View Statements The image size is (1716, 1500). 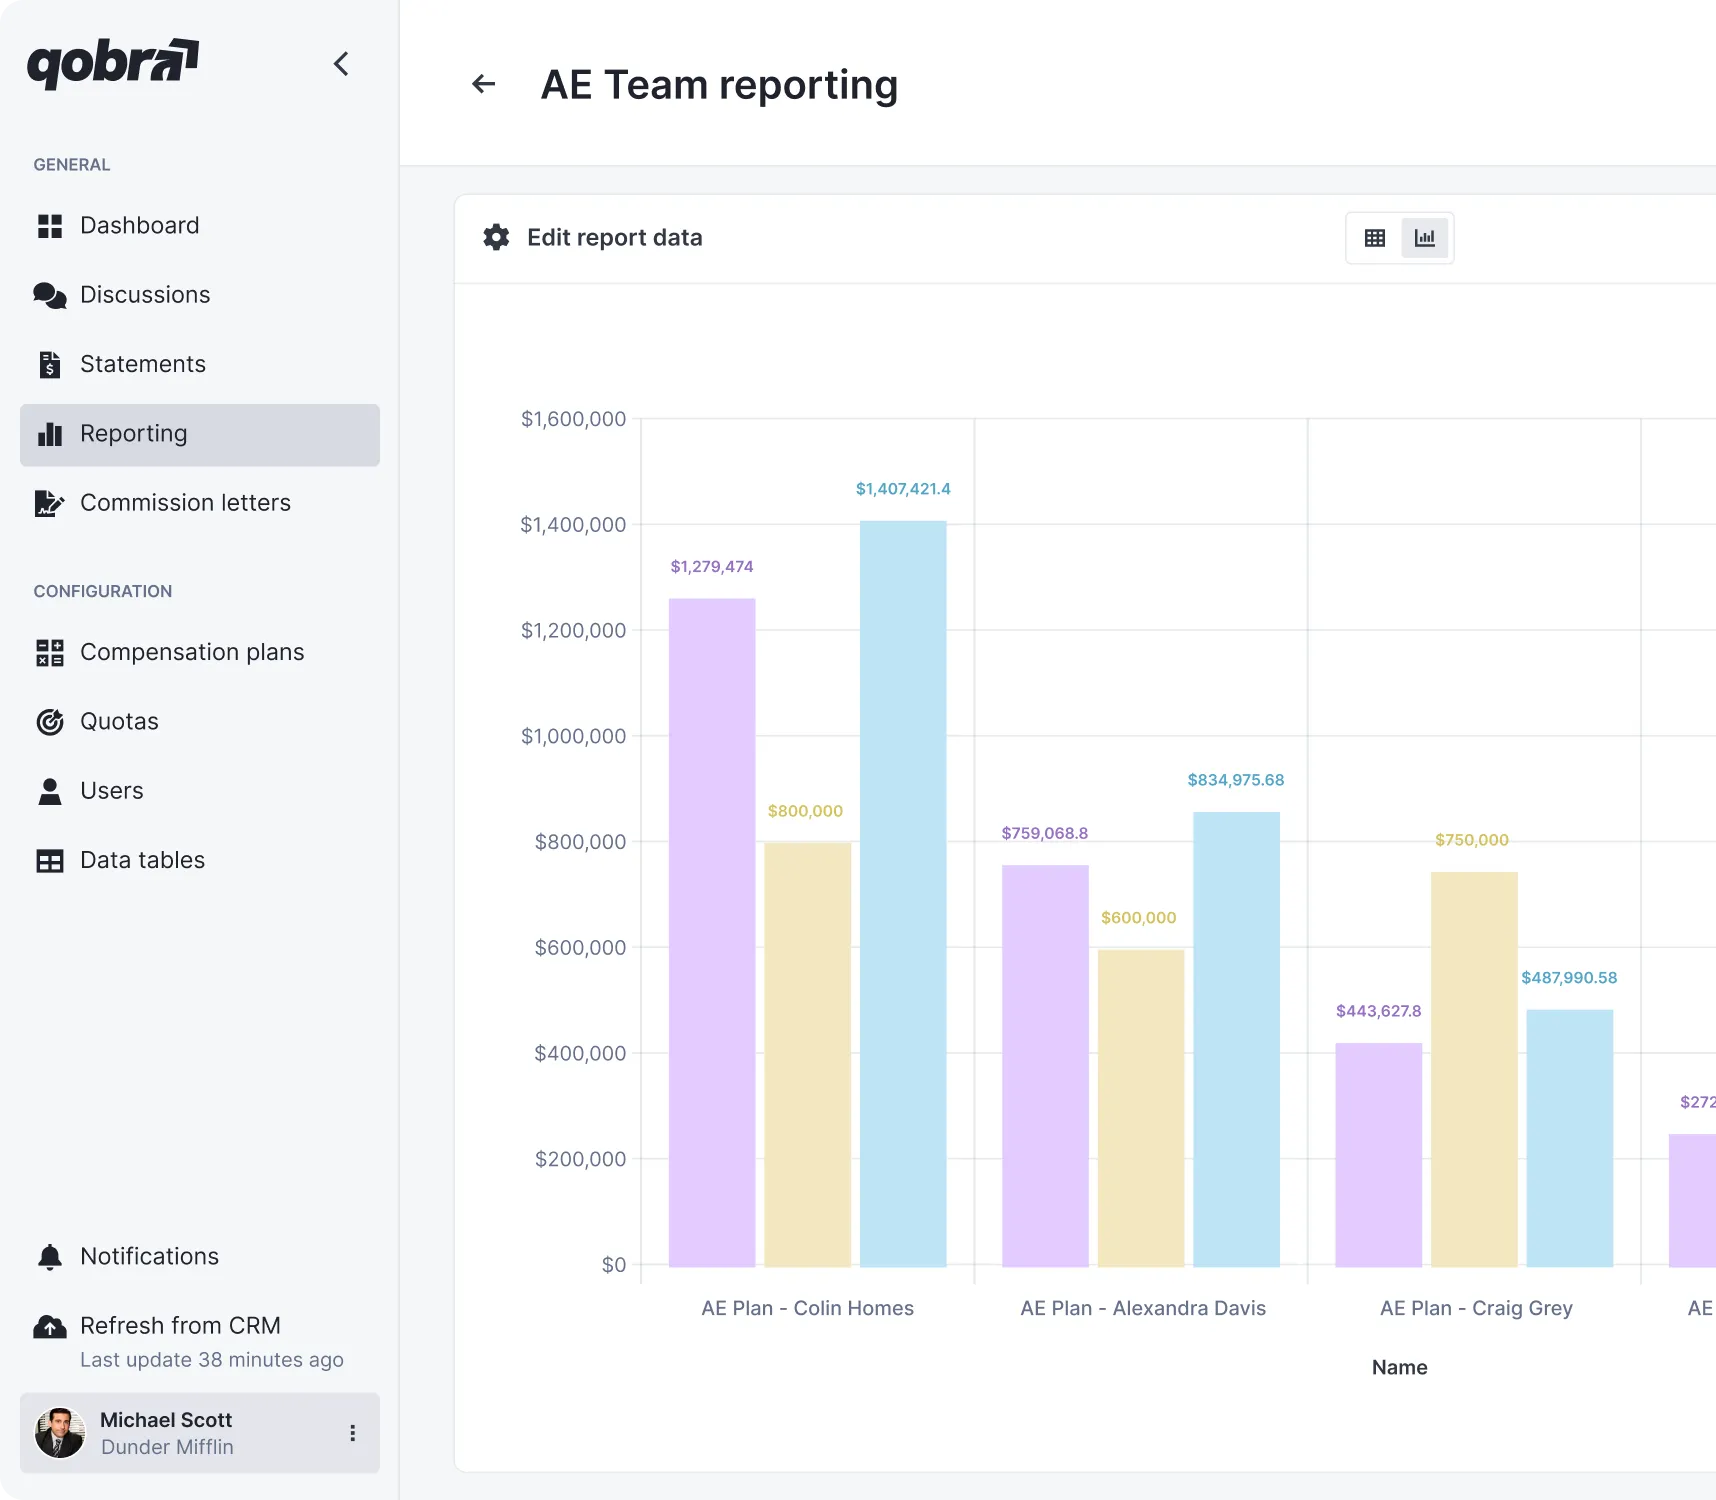(x=143, y=363)
